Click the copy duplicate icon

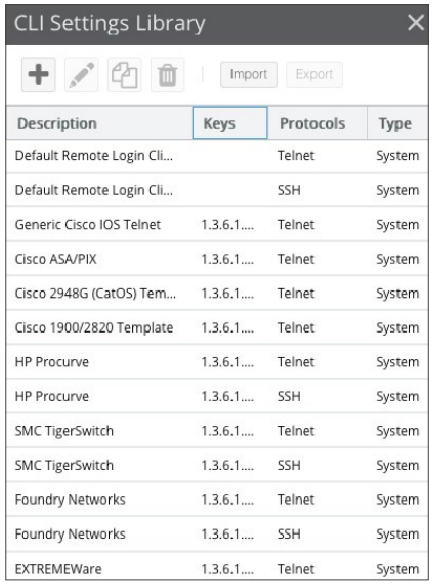coord(124,74)
